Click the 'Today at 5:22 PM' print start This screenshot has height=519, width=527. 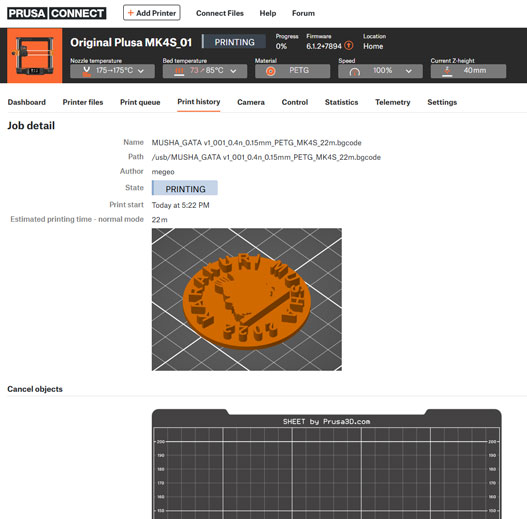[180, 205]
